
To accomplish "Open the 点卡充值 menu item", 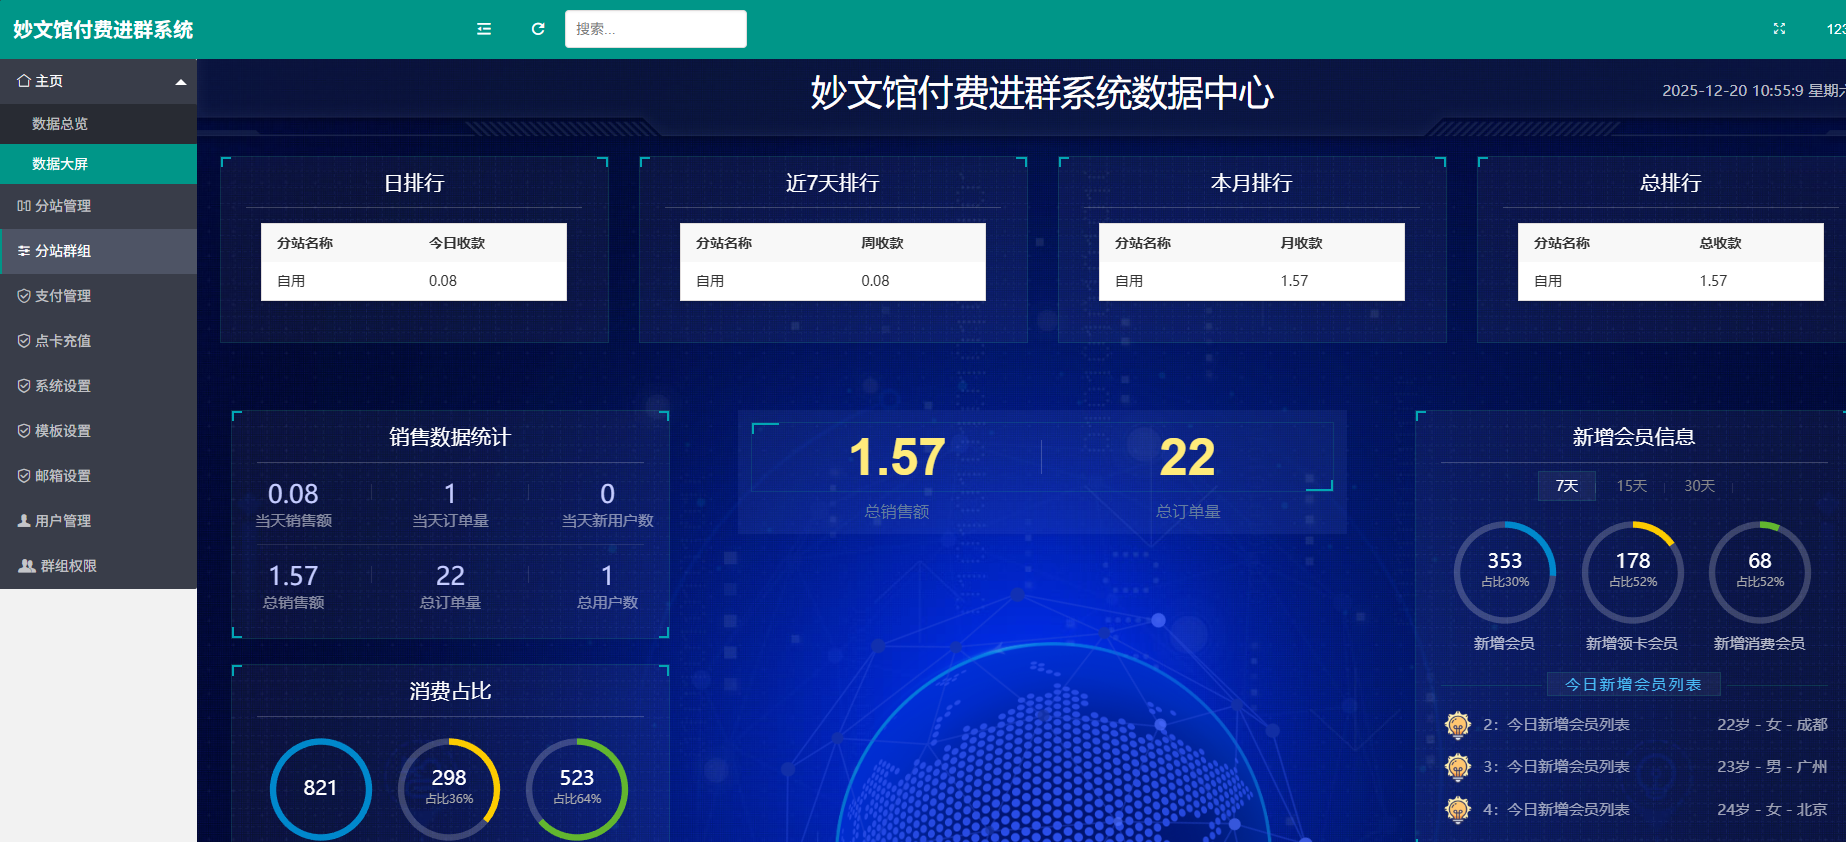I will pyautogui.click(x=63, y=341).
